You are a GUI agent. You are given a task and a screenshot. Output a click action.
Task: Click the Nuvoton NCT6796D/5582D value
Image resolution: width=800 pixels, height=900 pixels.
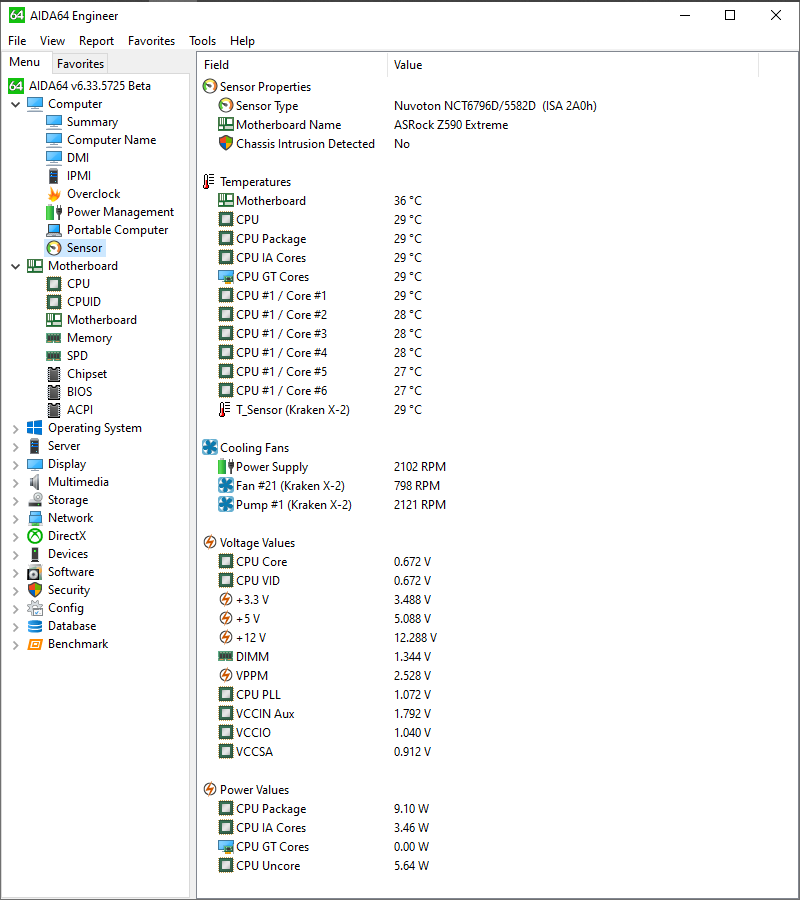coord(495,106)
